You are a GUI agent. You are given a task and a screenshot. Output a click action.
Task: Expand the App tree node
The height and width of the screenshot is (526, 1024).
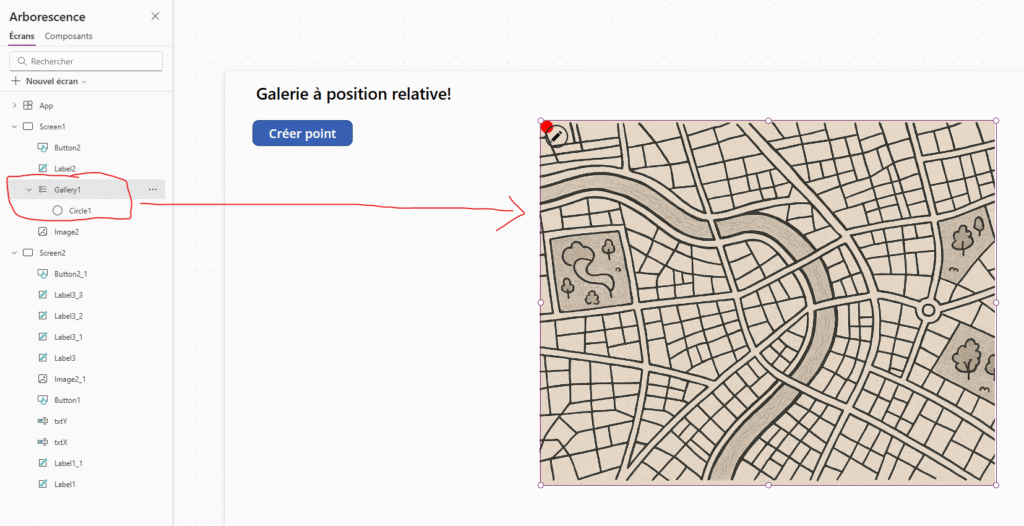point(14,105)
